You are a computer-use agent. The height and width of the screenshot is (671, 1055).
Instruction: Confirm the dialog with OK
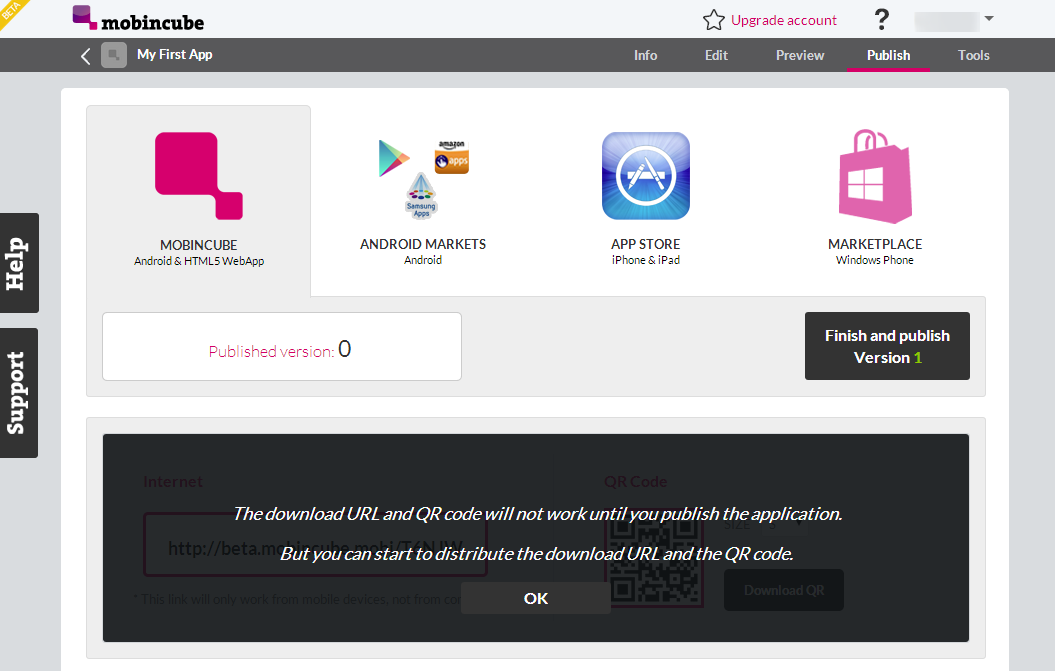pyautogui.click(x=536, y=598)
